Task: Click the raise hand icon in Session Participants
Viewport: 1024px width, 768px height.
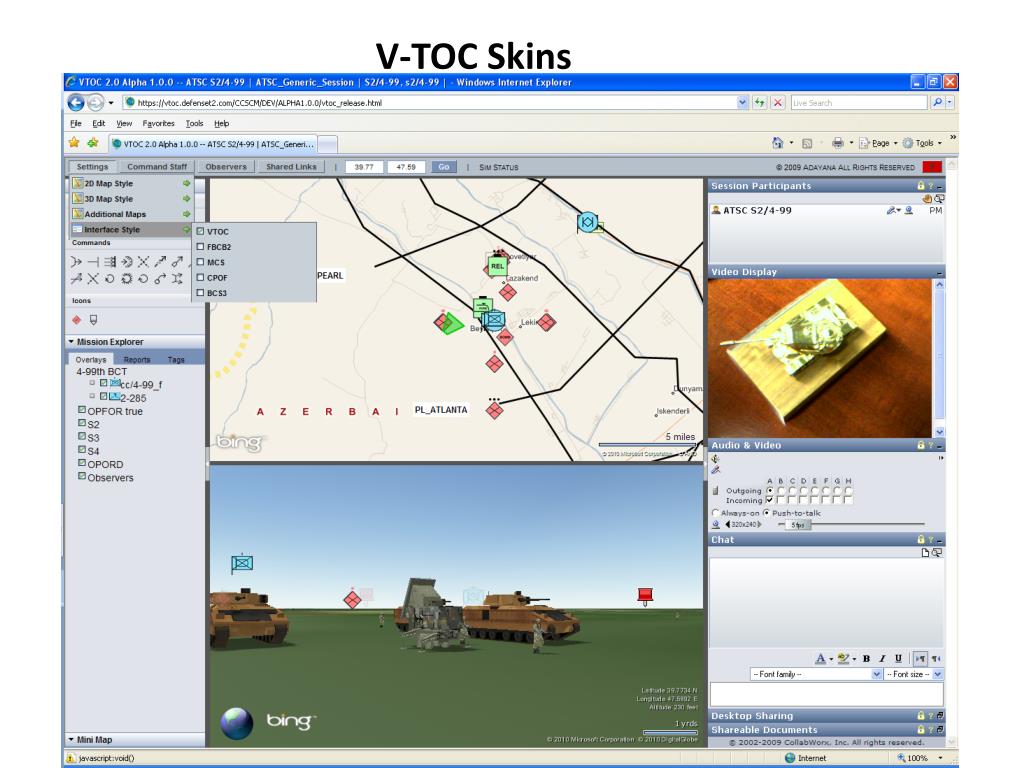Action: pyautogui.click(x=927, y=199)
